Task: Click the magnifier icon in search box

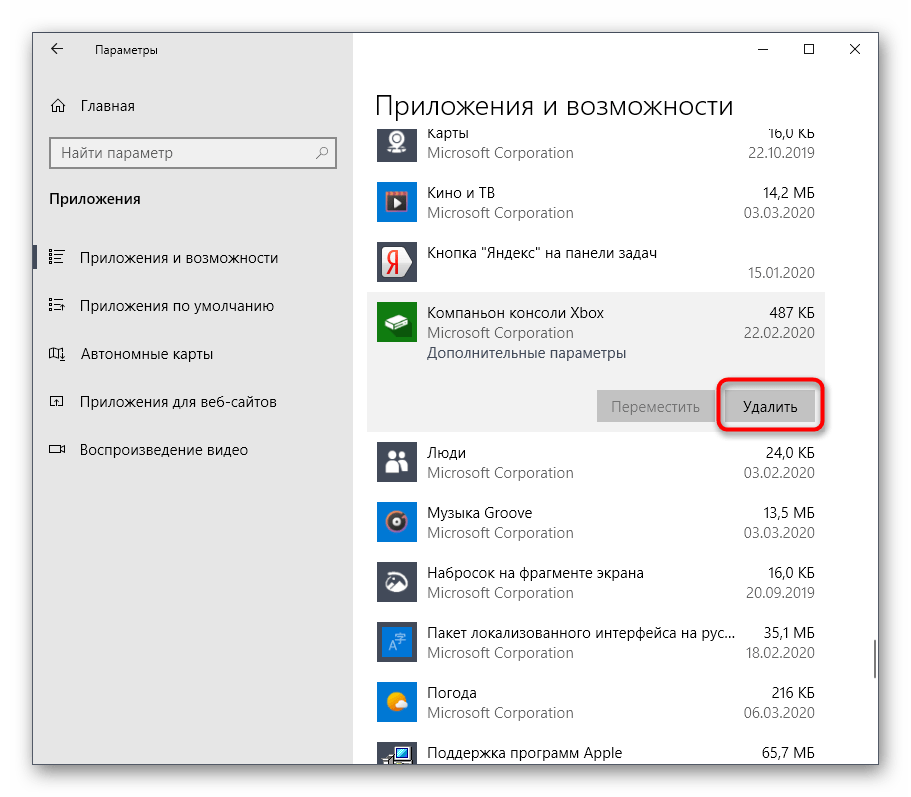Action: (x=322, y=153)
